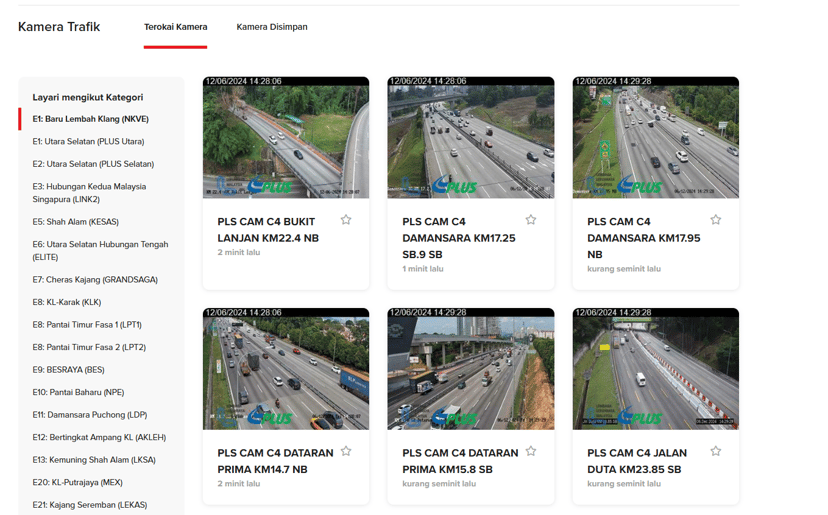This screenshot has height=515, width=828.
Task: Open the Kamera Disimpan tab
Action: coord(272,27)
